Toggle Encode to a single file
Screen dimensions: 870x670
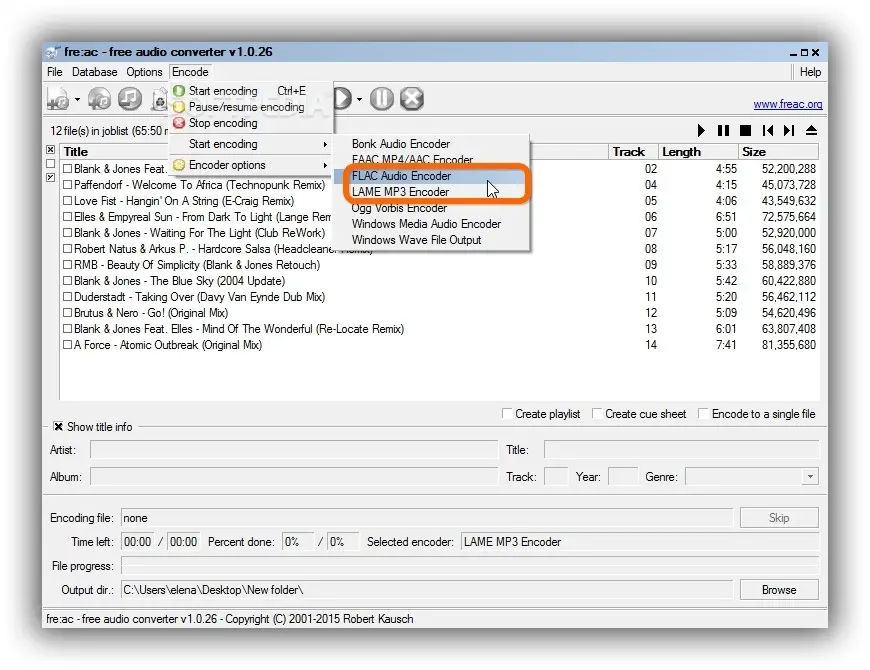click(704, 414)
